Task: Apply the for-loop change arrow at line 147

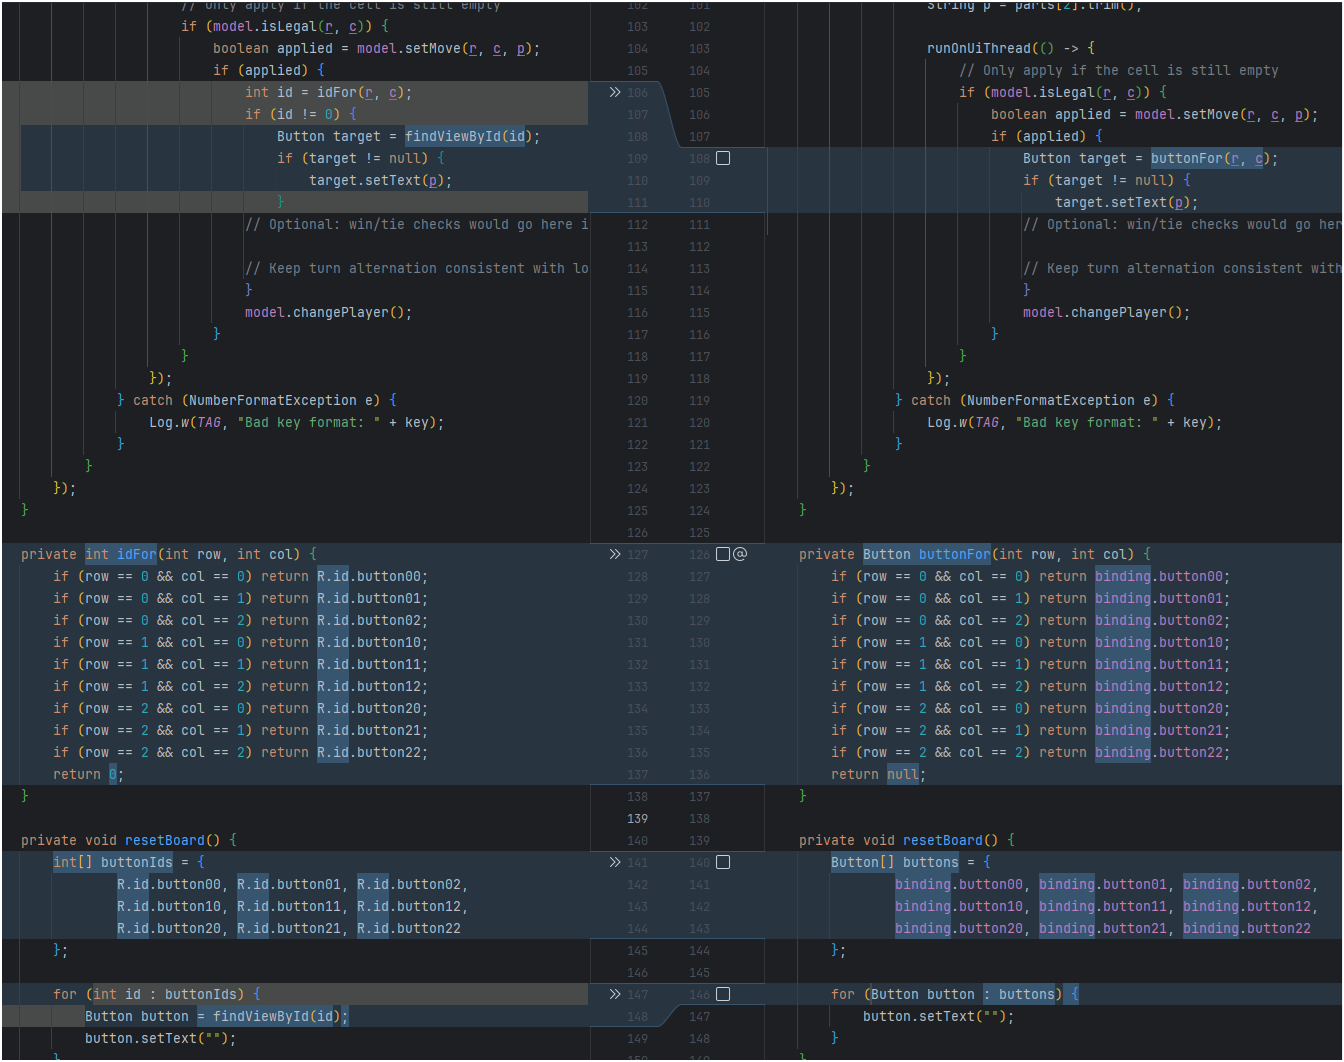Action: pyautogui.click(x=614, y=994)
